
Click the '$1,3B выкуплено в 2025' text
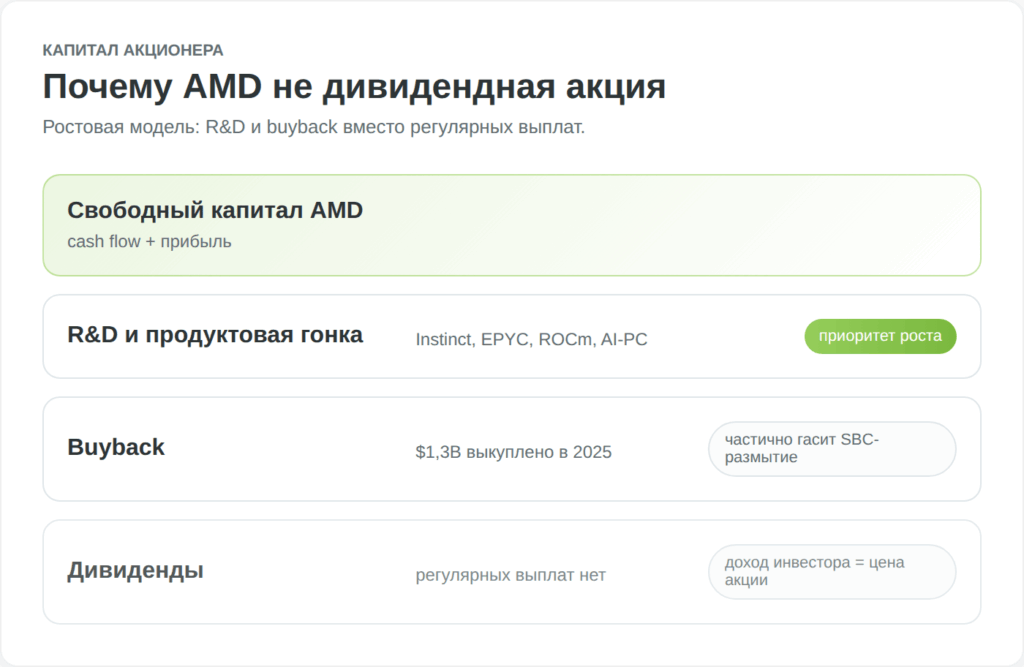pyautogui.click(x=513, y=452)
